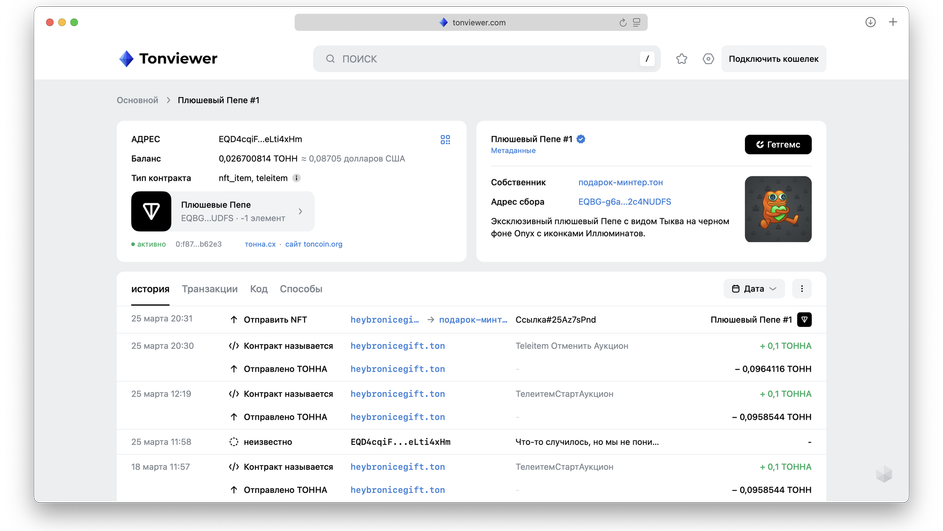Image resolution: width=943 pixels, height=531 pixels.
Task: Click info icon next to nft_item, teleitem
Action: (x=296, y=178)
